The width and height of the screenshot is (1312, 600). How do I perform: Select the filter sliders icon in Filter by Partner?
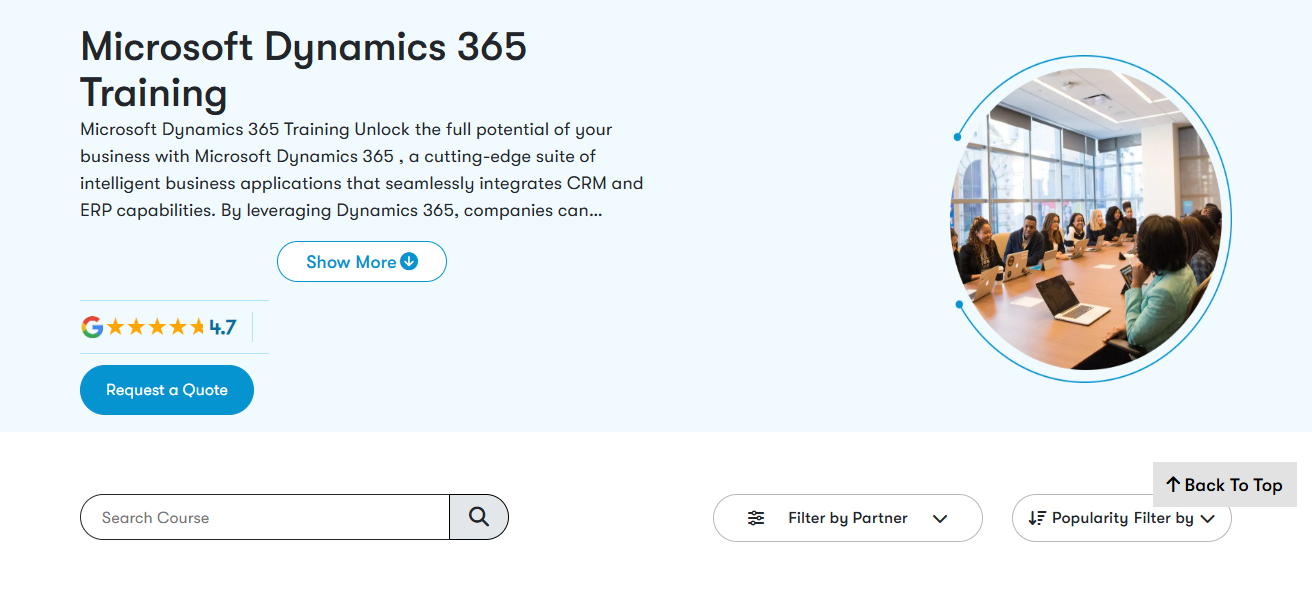pyautogui.click(x=756, y=518)
